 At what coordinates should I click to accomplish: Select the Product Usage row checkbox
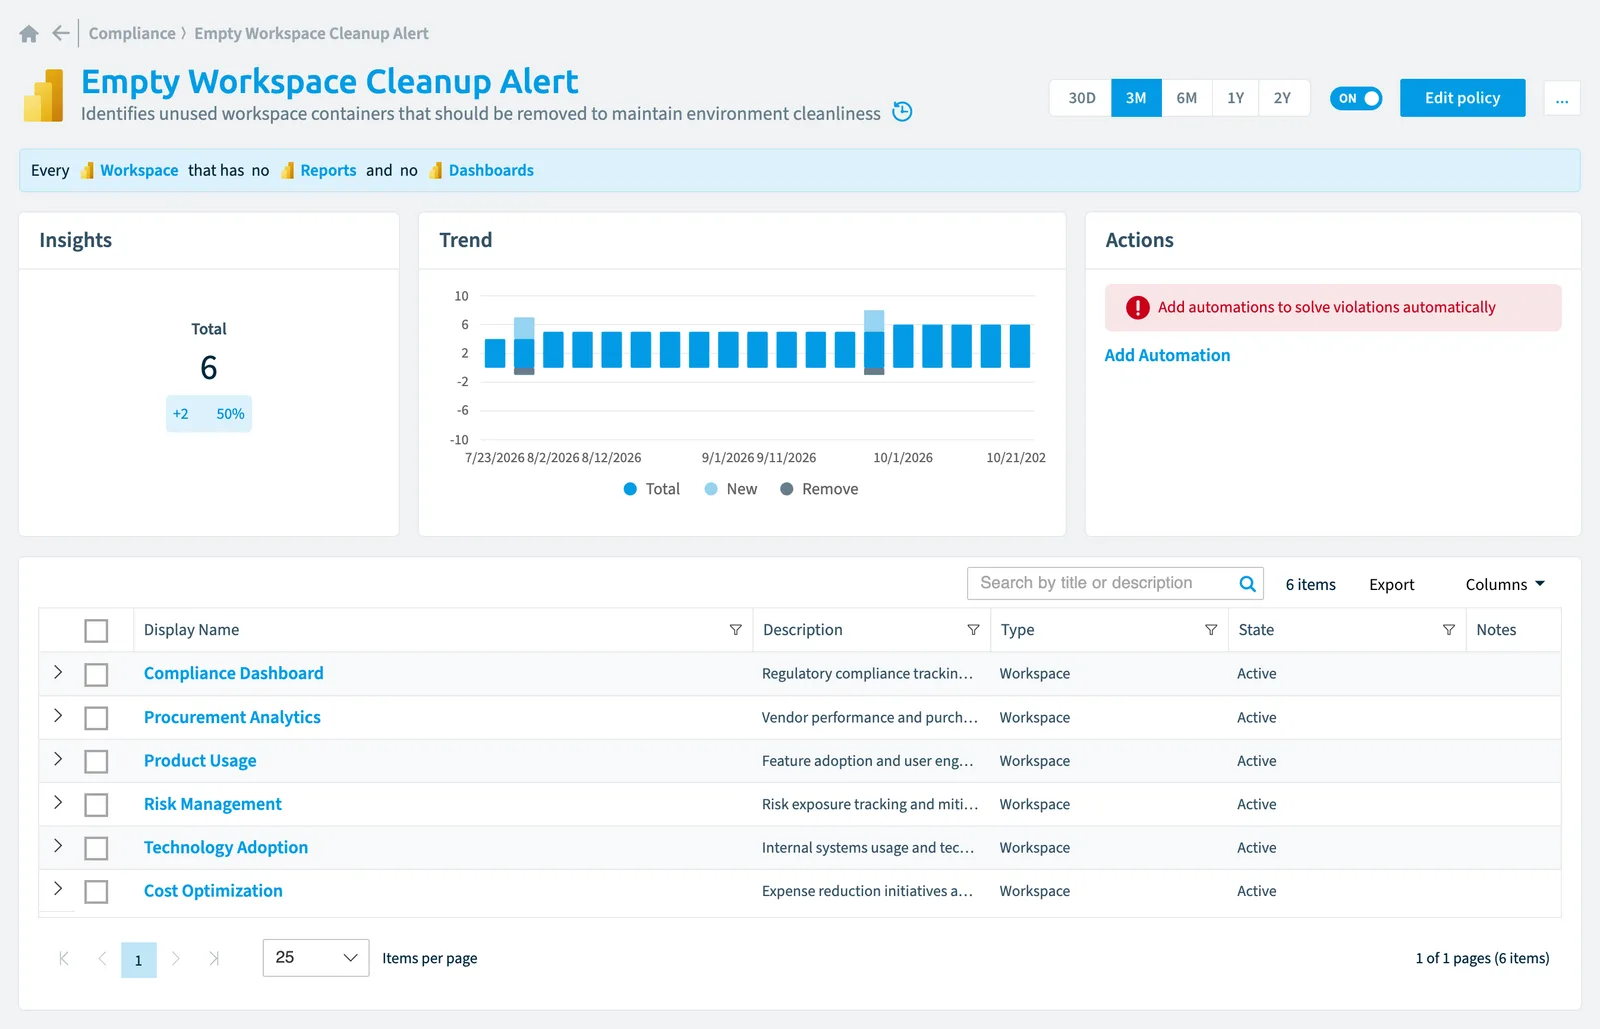[96, 762]
